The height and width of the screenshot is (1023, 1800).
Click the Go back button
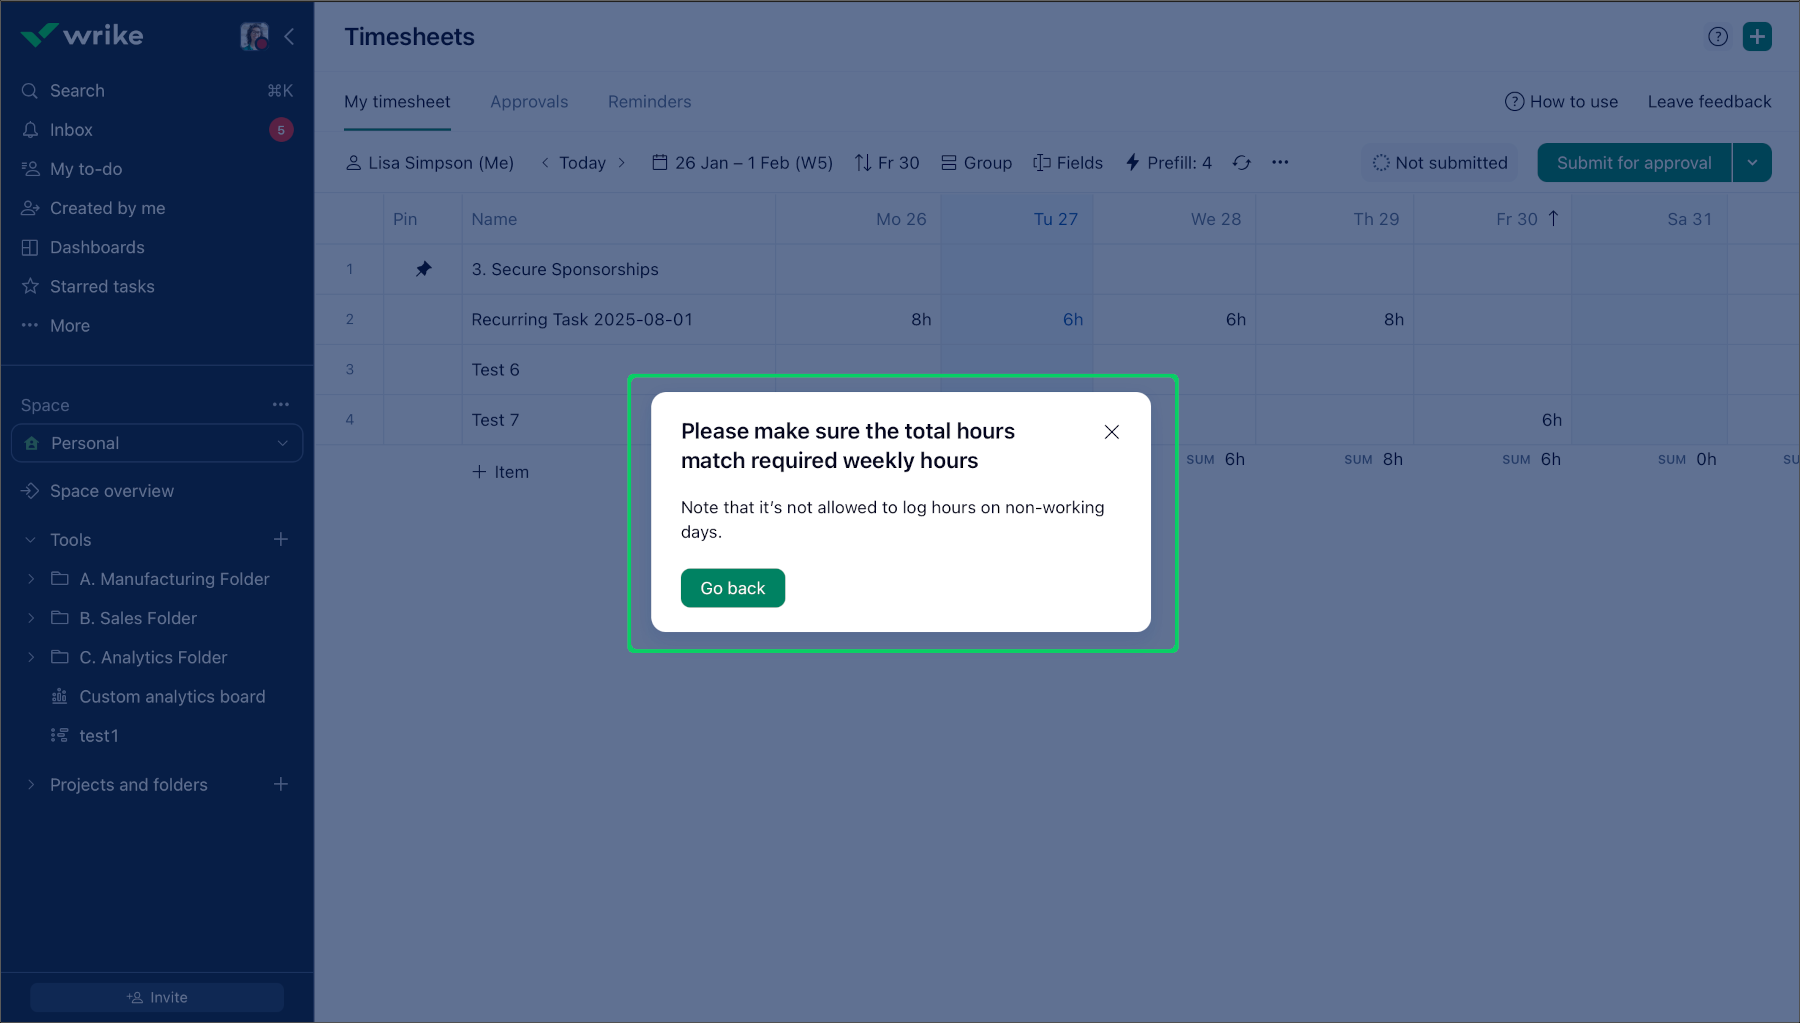point(732,588)
